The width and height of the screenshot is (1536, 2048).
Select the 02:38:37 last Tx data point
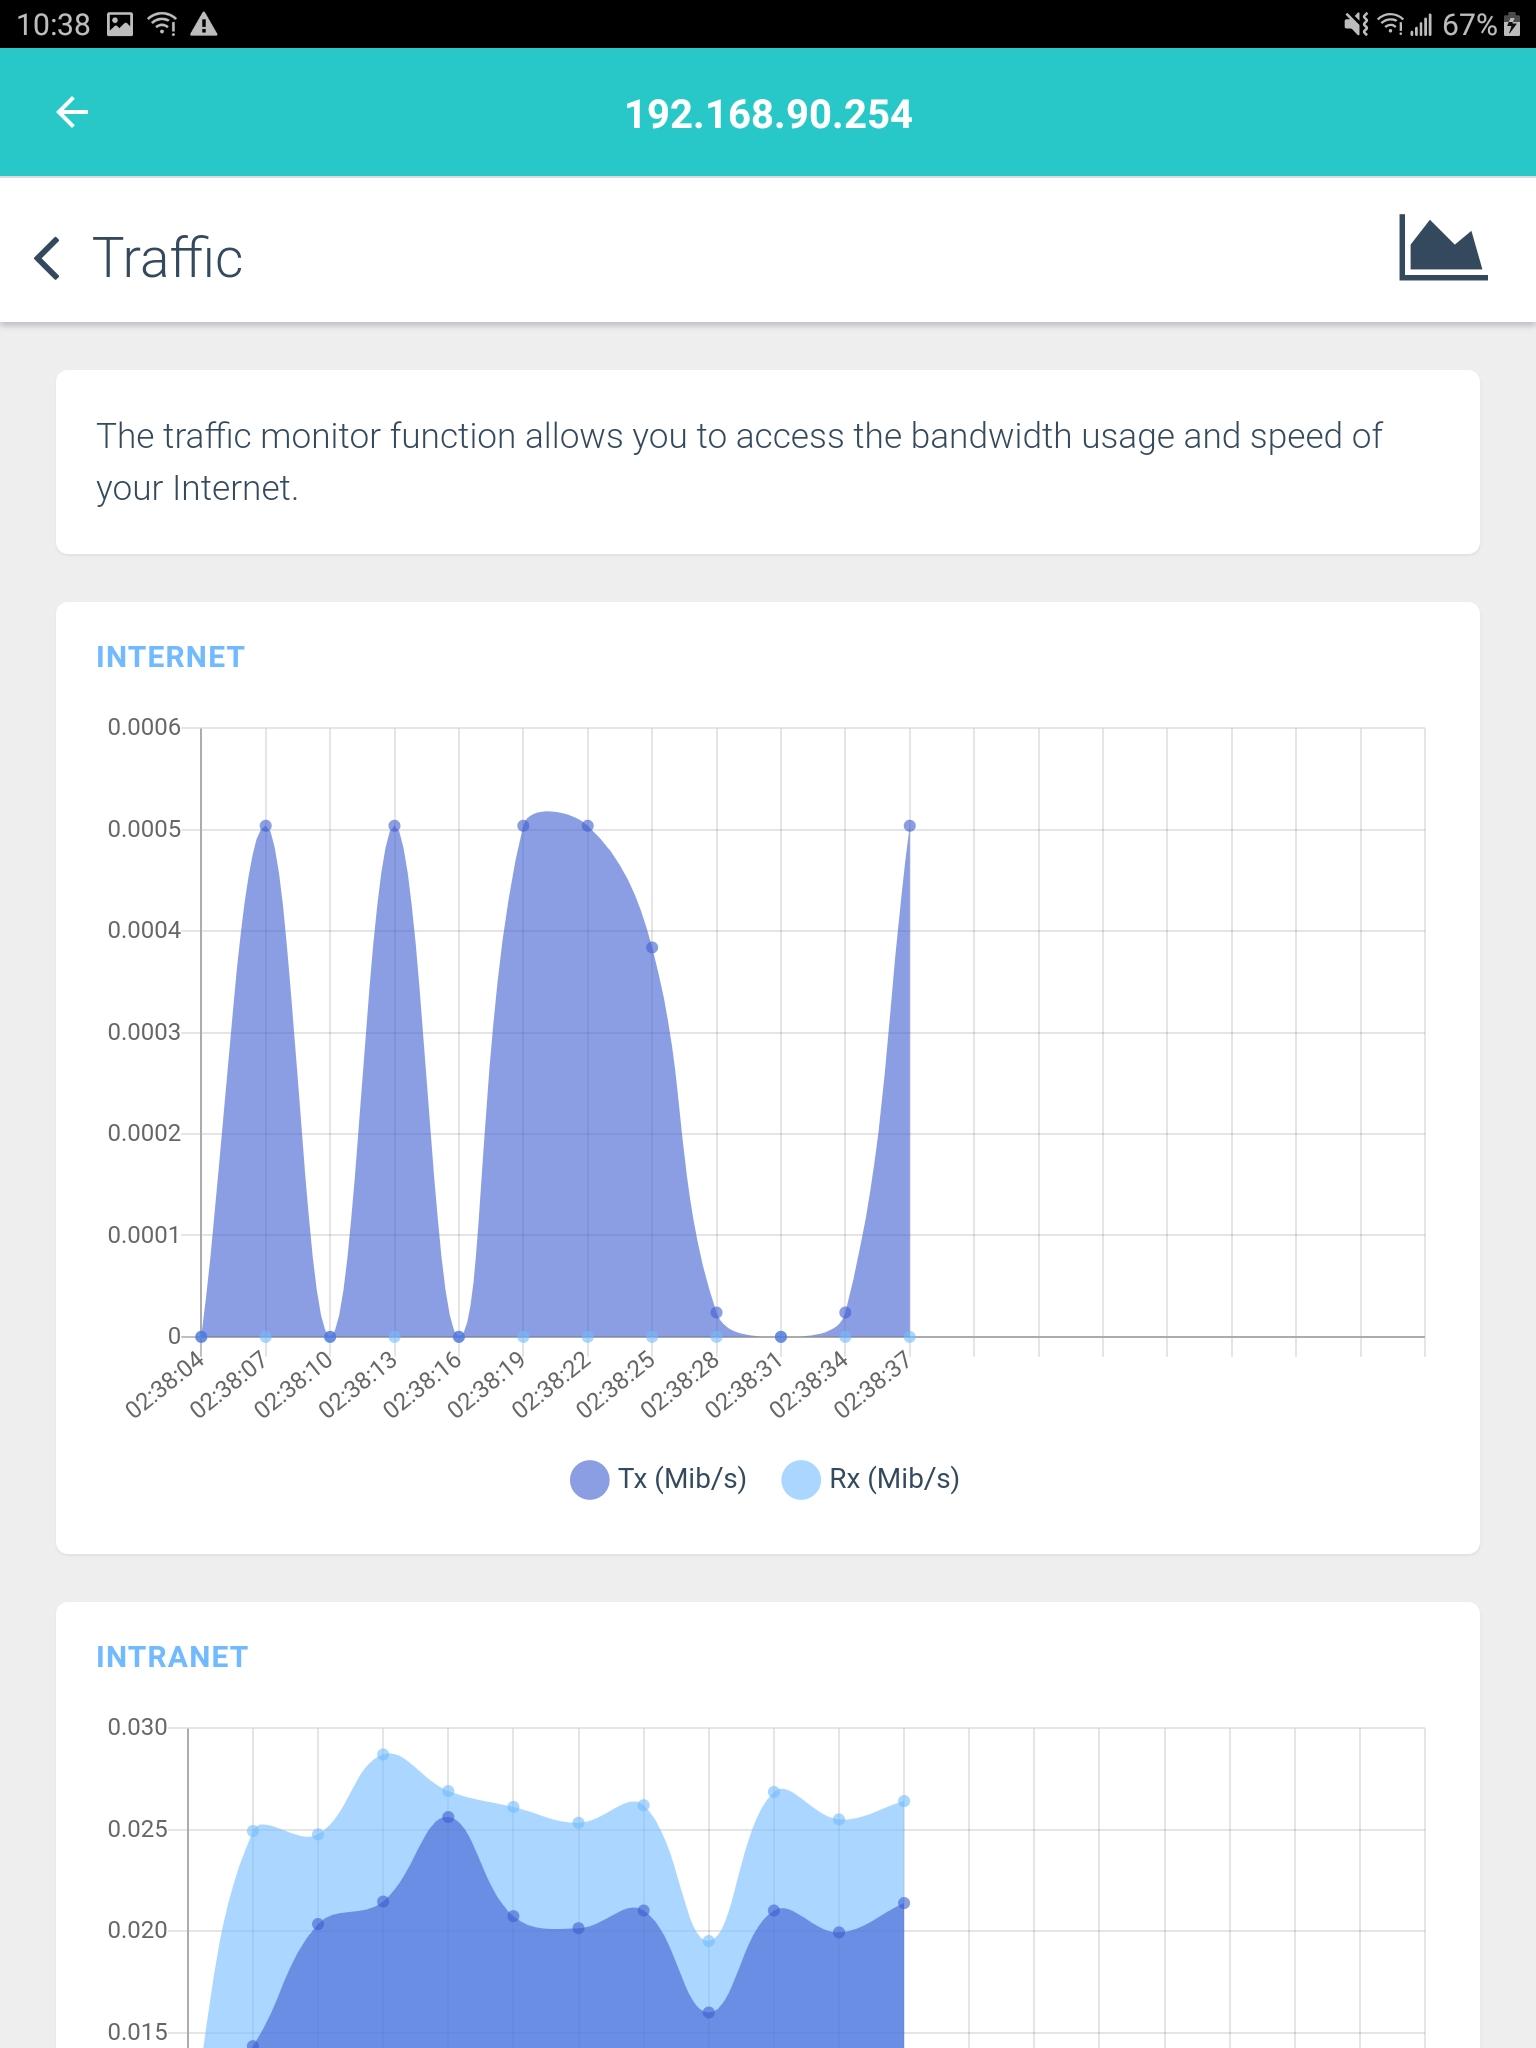click(x=910, y=826)
